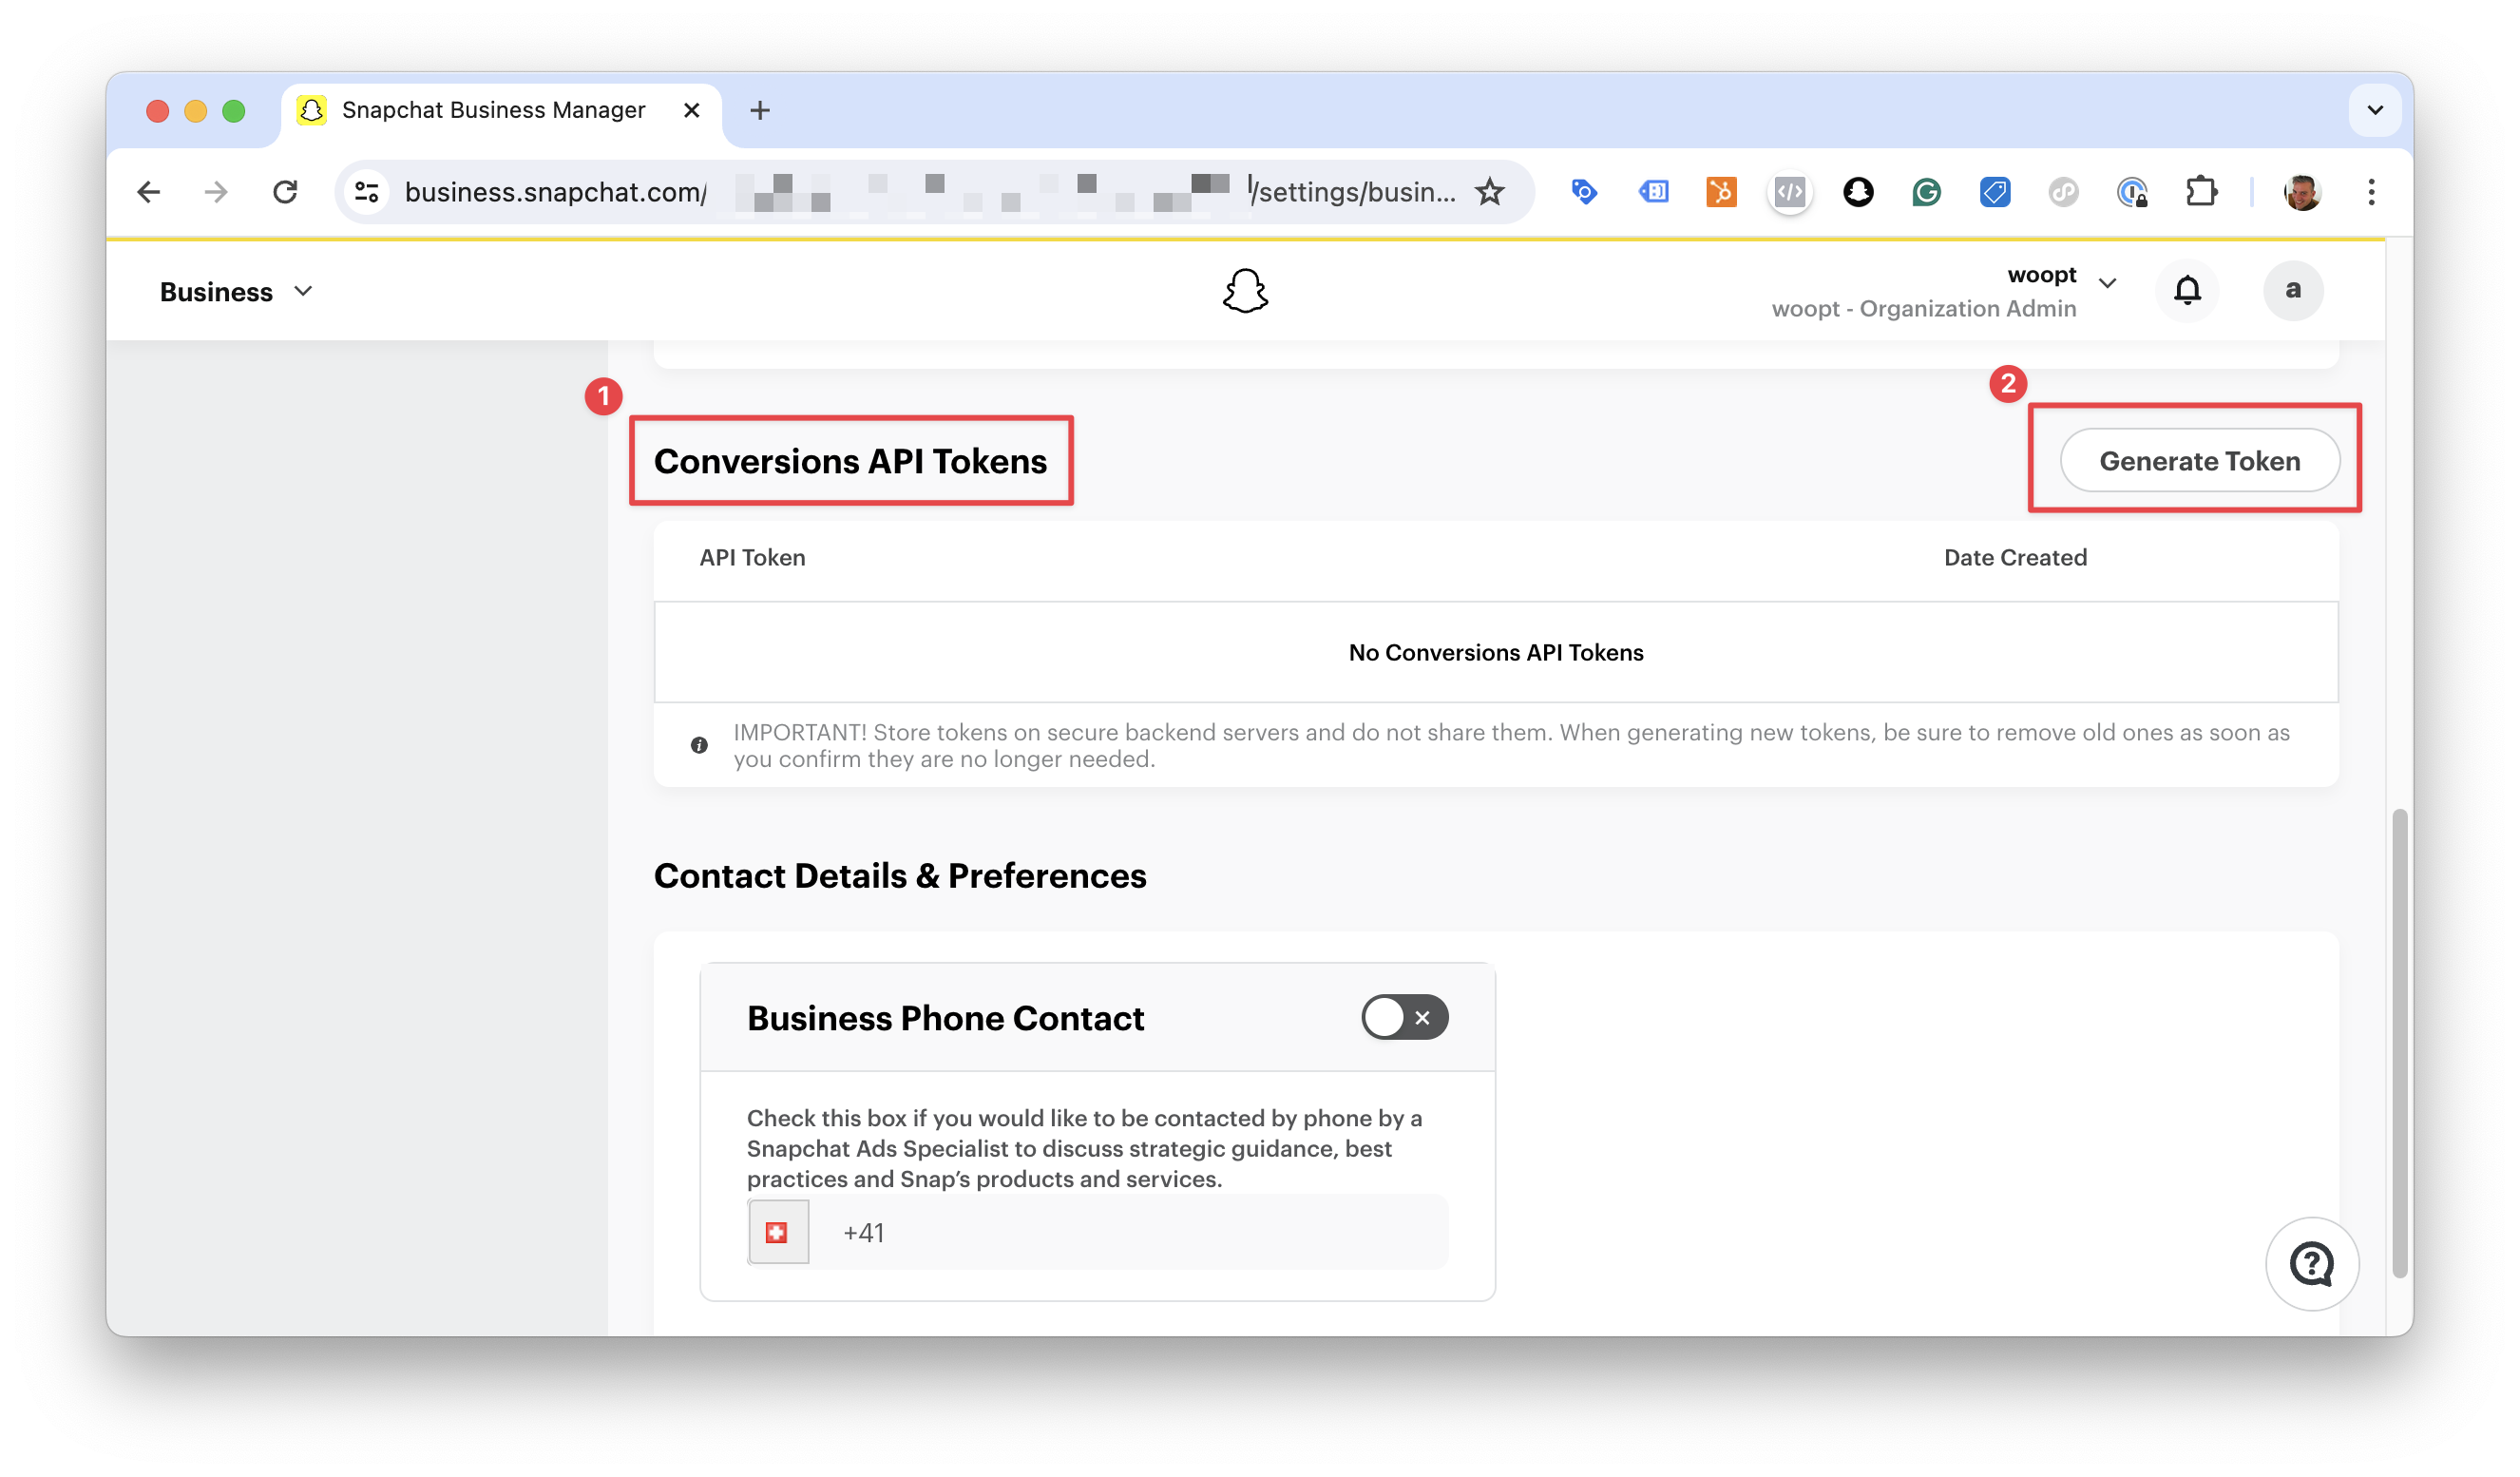Open the blue tag extension icon

pyautogui.click(x=1584, y=192)
